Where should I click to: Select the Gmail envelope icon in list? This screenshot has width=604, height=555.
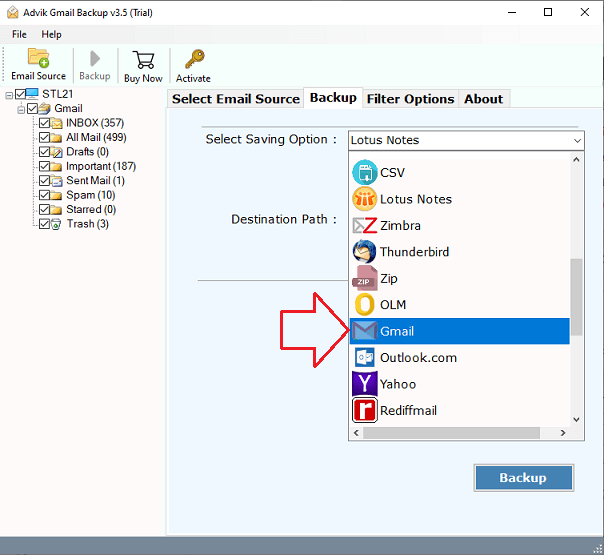[x=364, y=331]
